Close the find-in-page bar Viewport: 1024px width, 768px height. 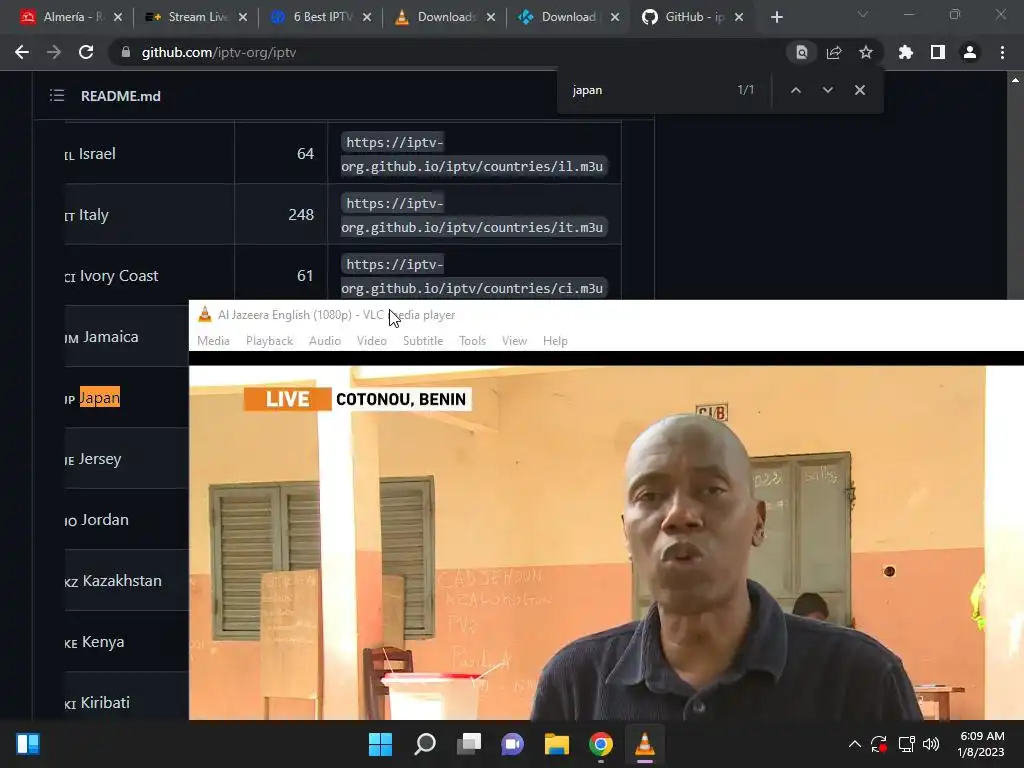859,90
